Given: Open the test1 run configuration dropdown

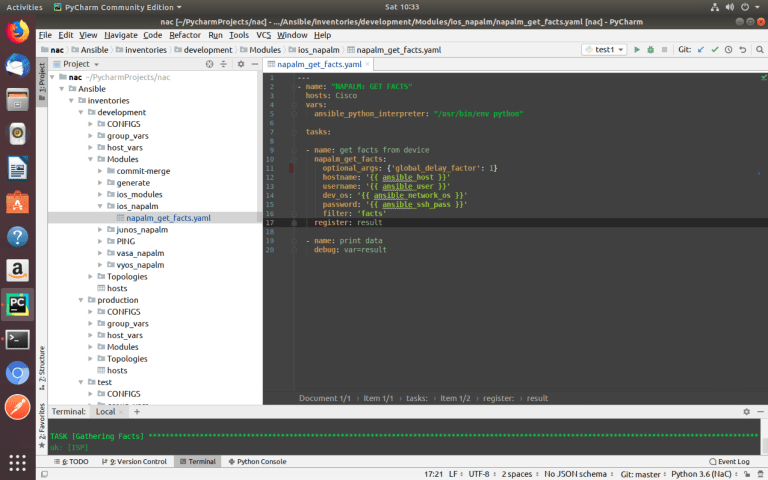Looking at the screenshot, I should click(x=604, y=49).
